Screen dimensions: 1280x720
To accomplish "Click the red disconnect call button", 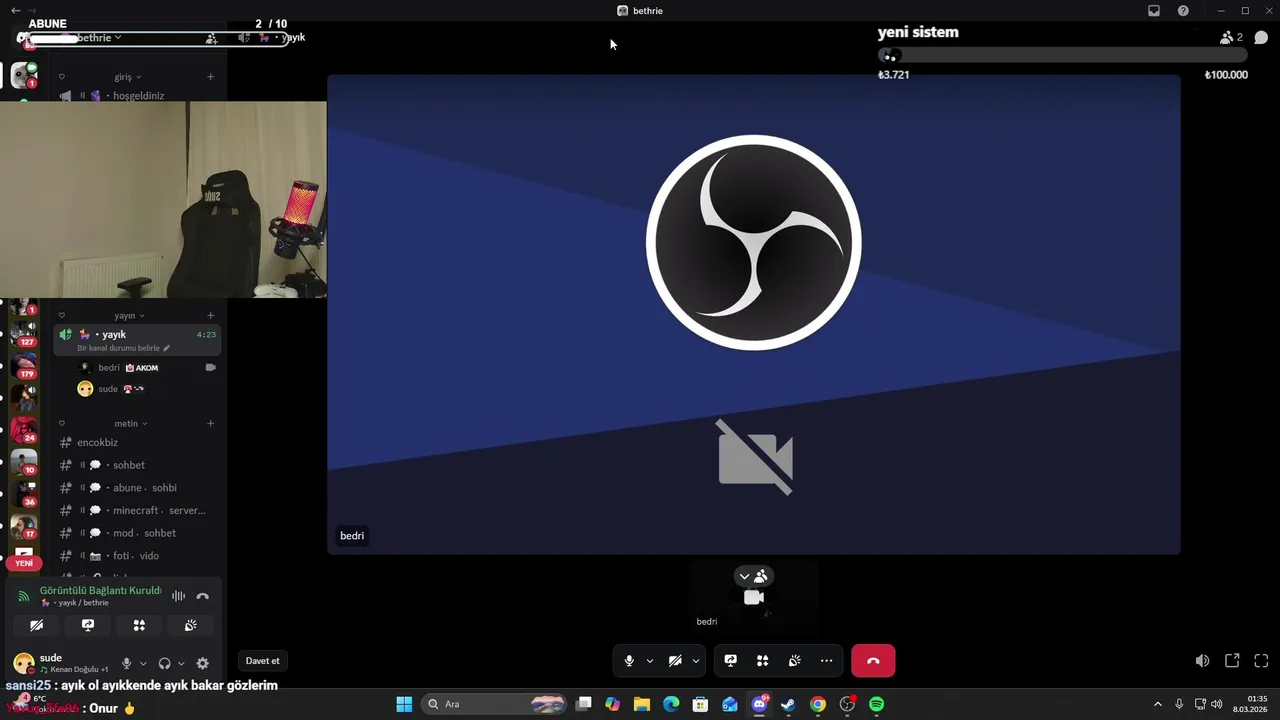I will (873, 661).
